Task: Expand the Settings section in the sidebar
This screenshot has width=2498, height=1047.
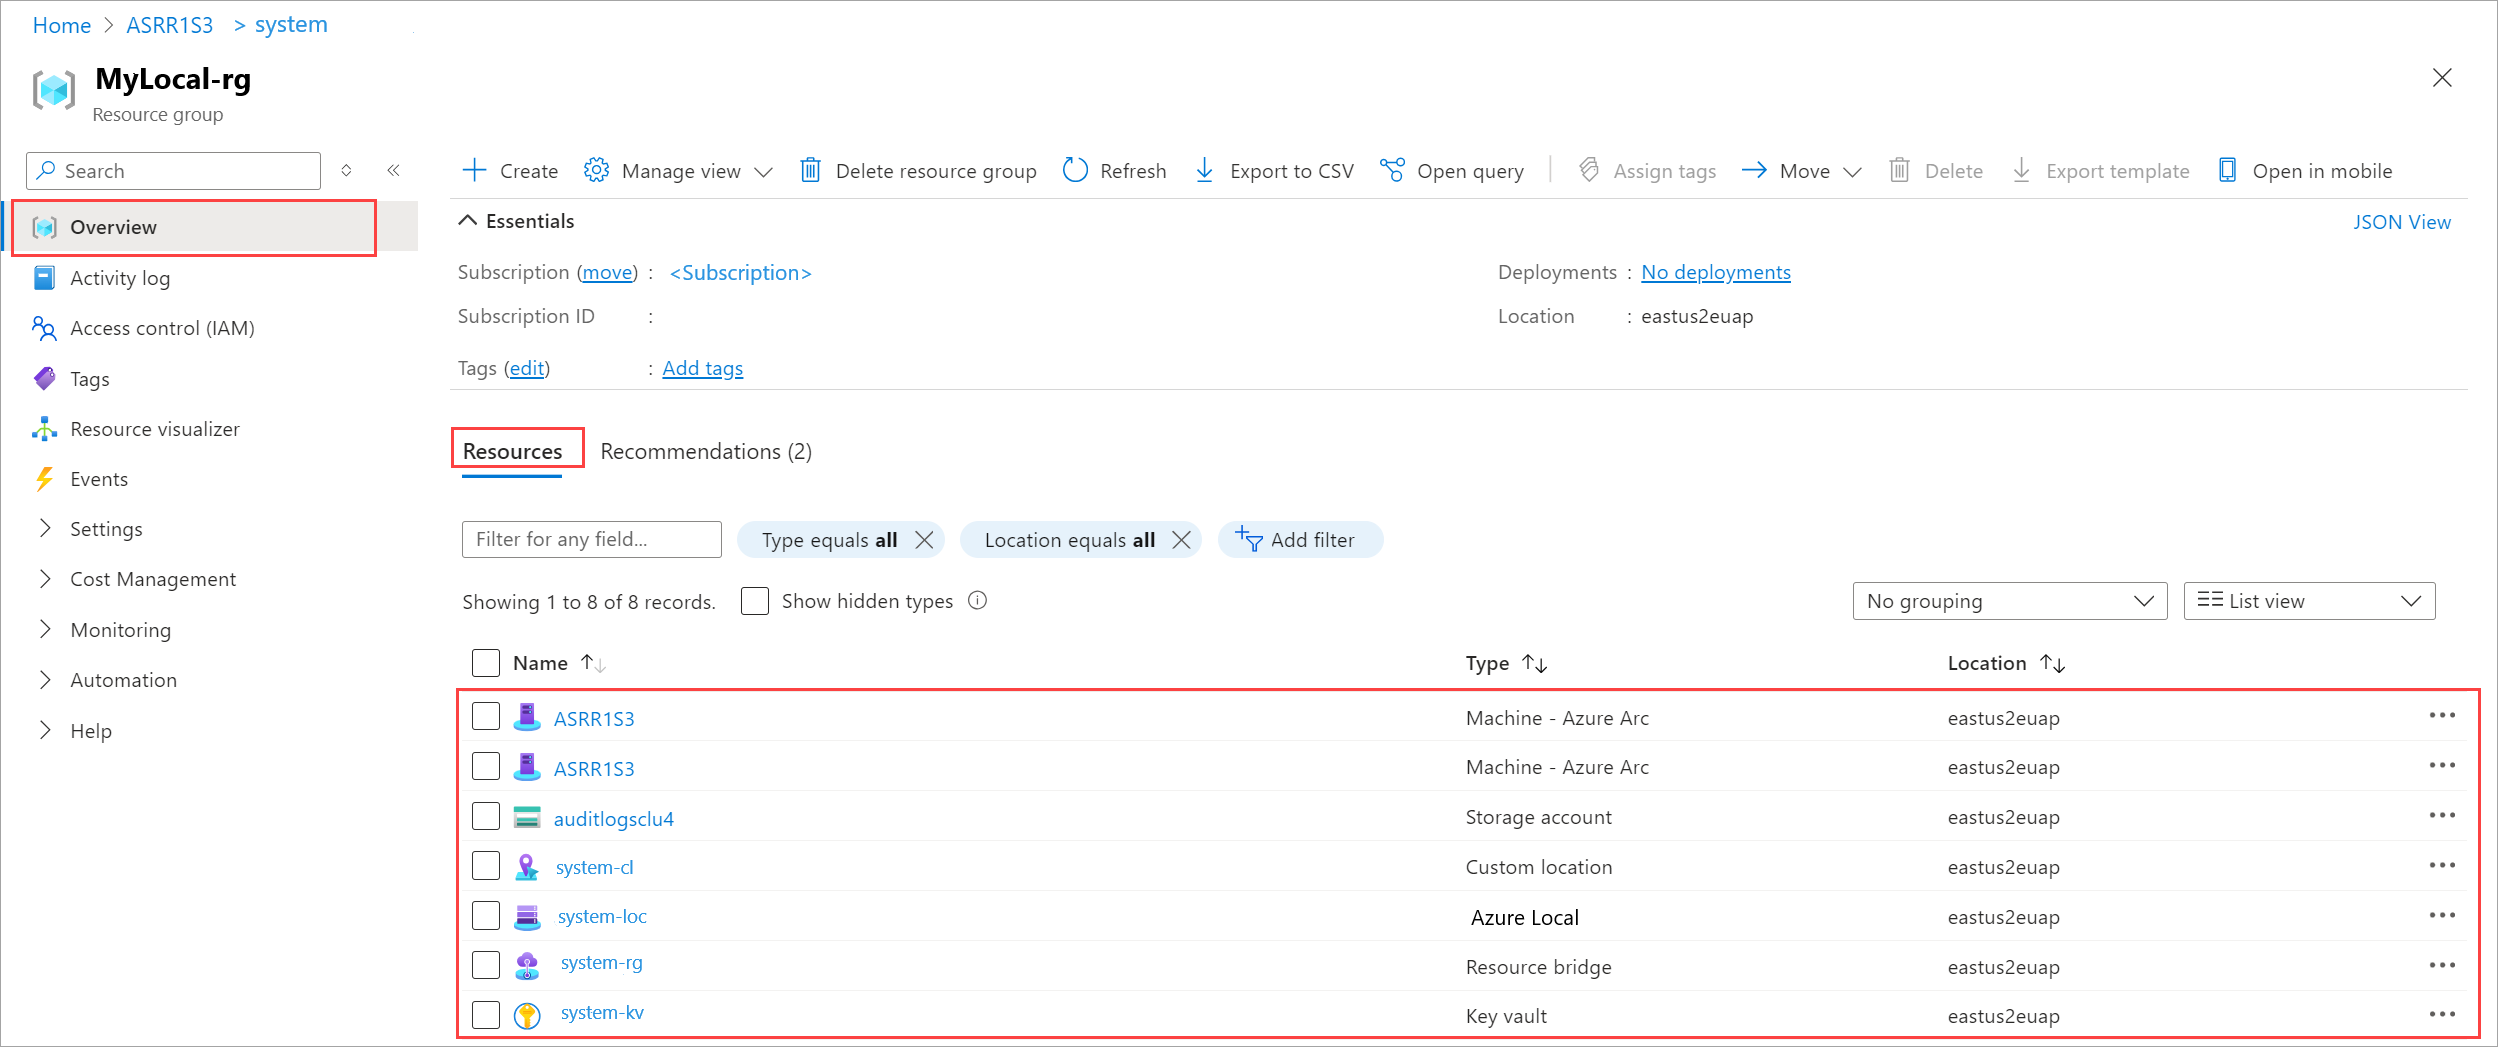Action: [x=106, y=528]
